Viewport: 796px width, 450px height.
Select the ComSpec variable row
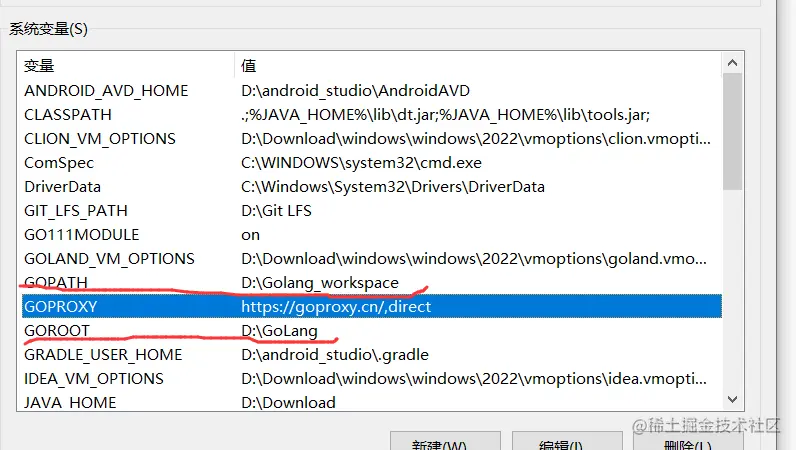tap(372, 163)
